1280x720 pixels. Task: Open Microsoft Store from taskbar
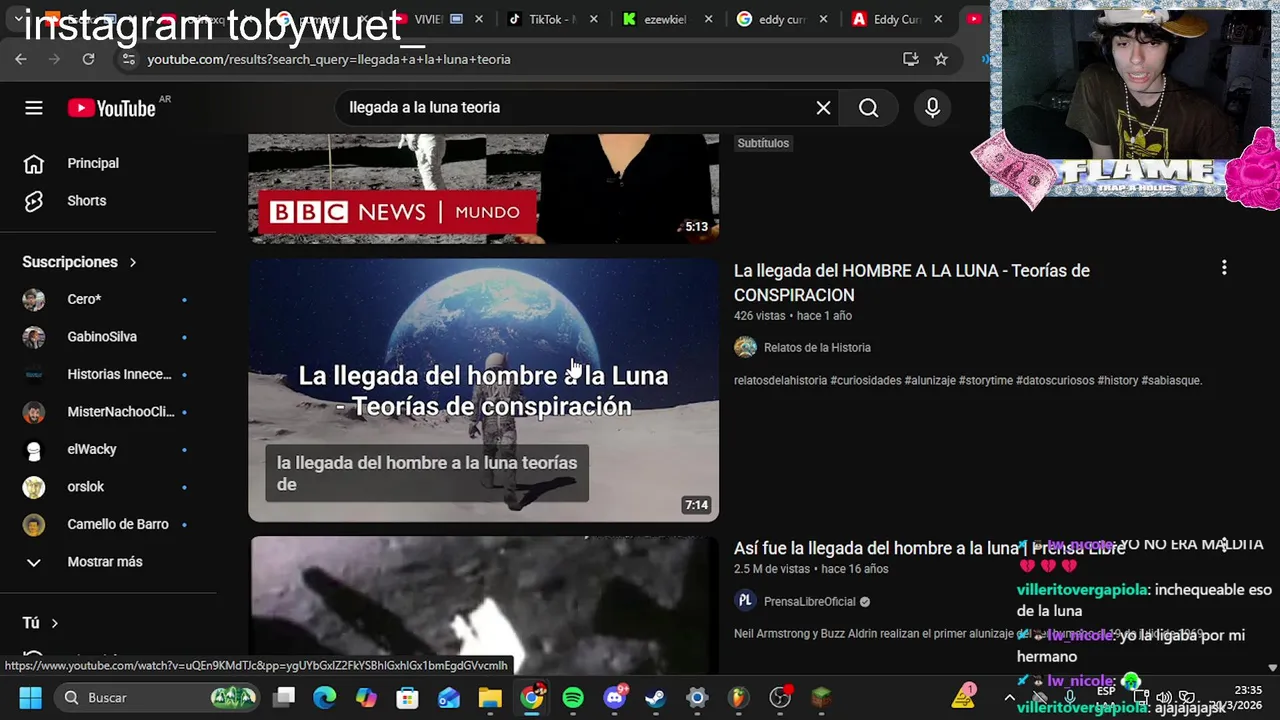coord(407,697)
